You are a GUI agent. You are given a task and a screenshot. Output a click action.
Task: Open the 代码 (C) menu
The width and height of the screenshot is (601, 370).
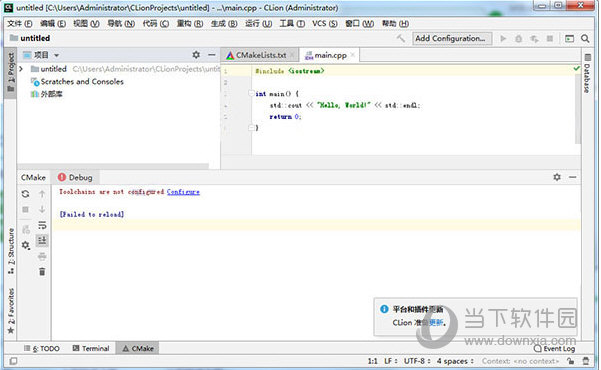156,23
